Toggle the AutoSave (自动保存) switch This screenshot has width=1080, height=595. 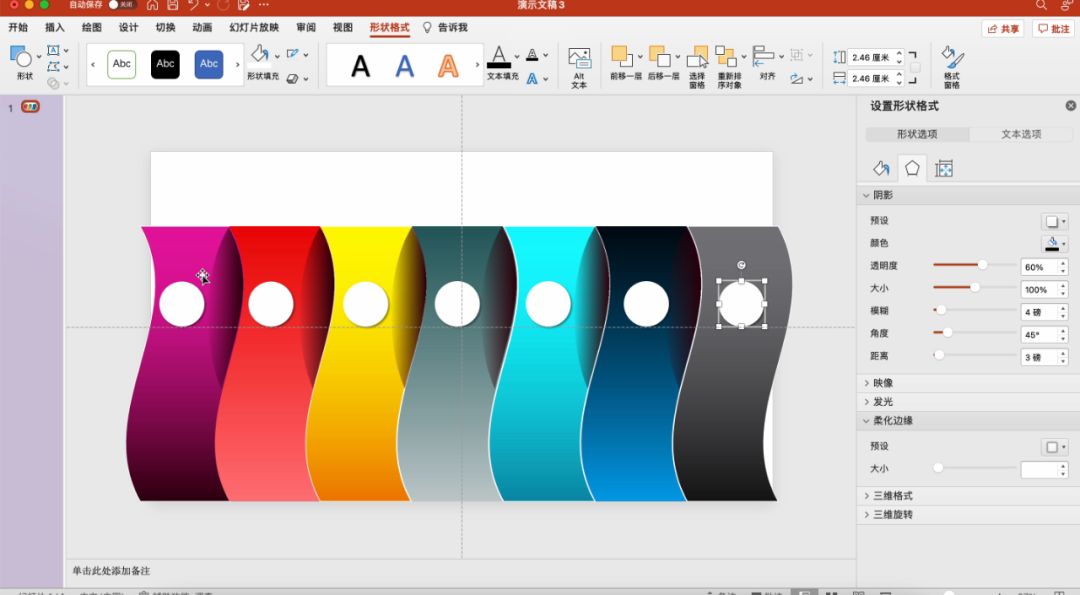coord(120,5)
